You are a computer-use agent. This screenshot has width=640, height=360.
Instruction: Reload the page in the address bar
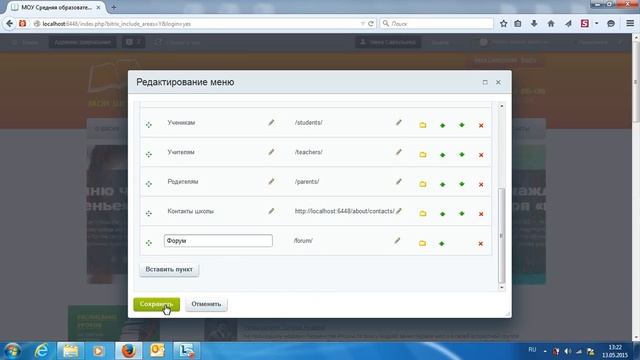tap(371, 24)
